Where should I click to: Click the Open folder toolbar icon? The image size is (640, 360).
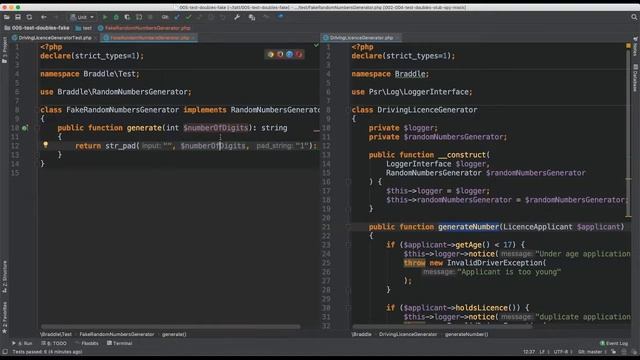(x=7, y=17)
